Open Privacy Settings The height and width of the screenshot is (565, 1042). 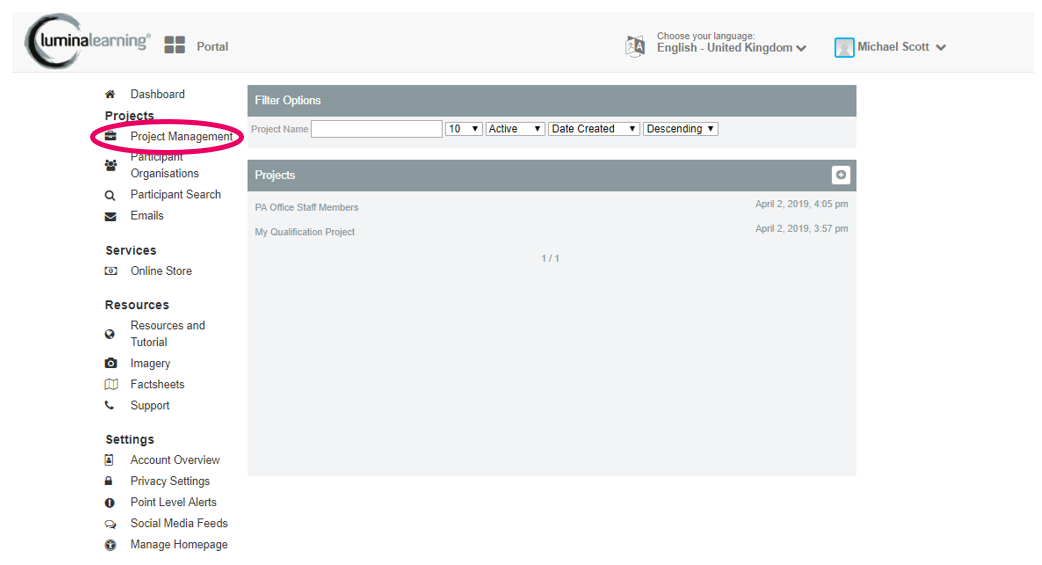(170, 481)
